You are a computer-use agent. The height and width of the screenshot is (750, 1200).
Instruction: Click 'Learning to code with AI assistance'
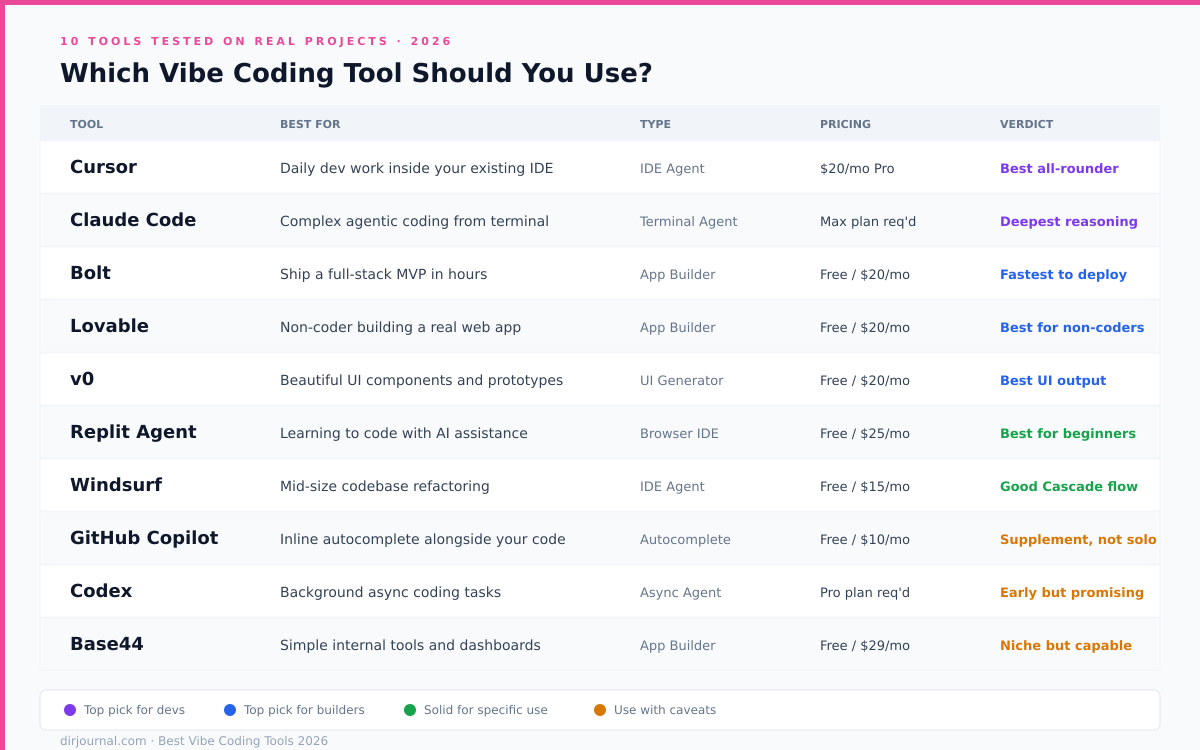tap(404, 433)
